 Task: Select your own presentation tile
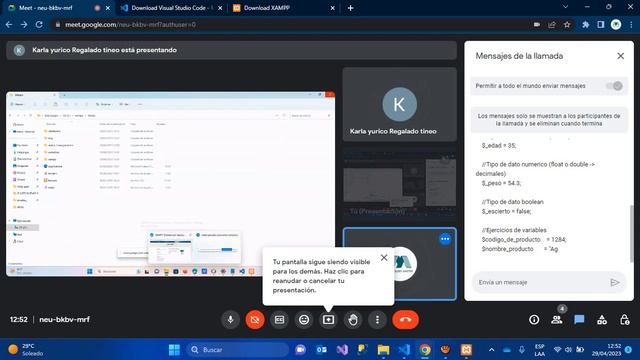point(400,185)
